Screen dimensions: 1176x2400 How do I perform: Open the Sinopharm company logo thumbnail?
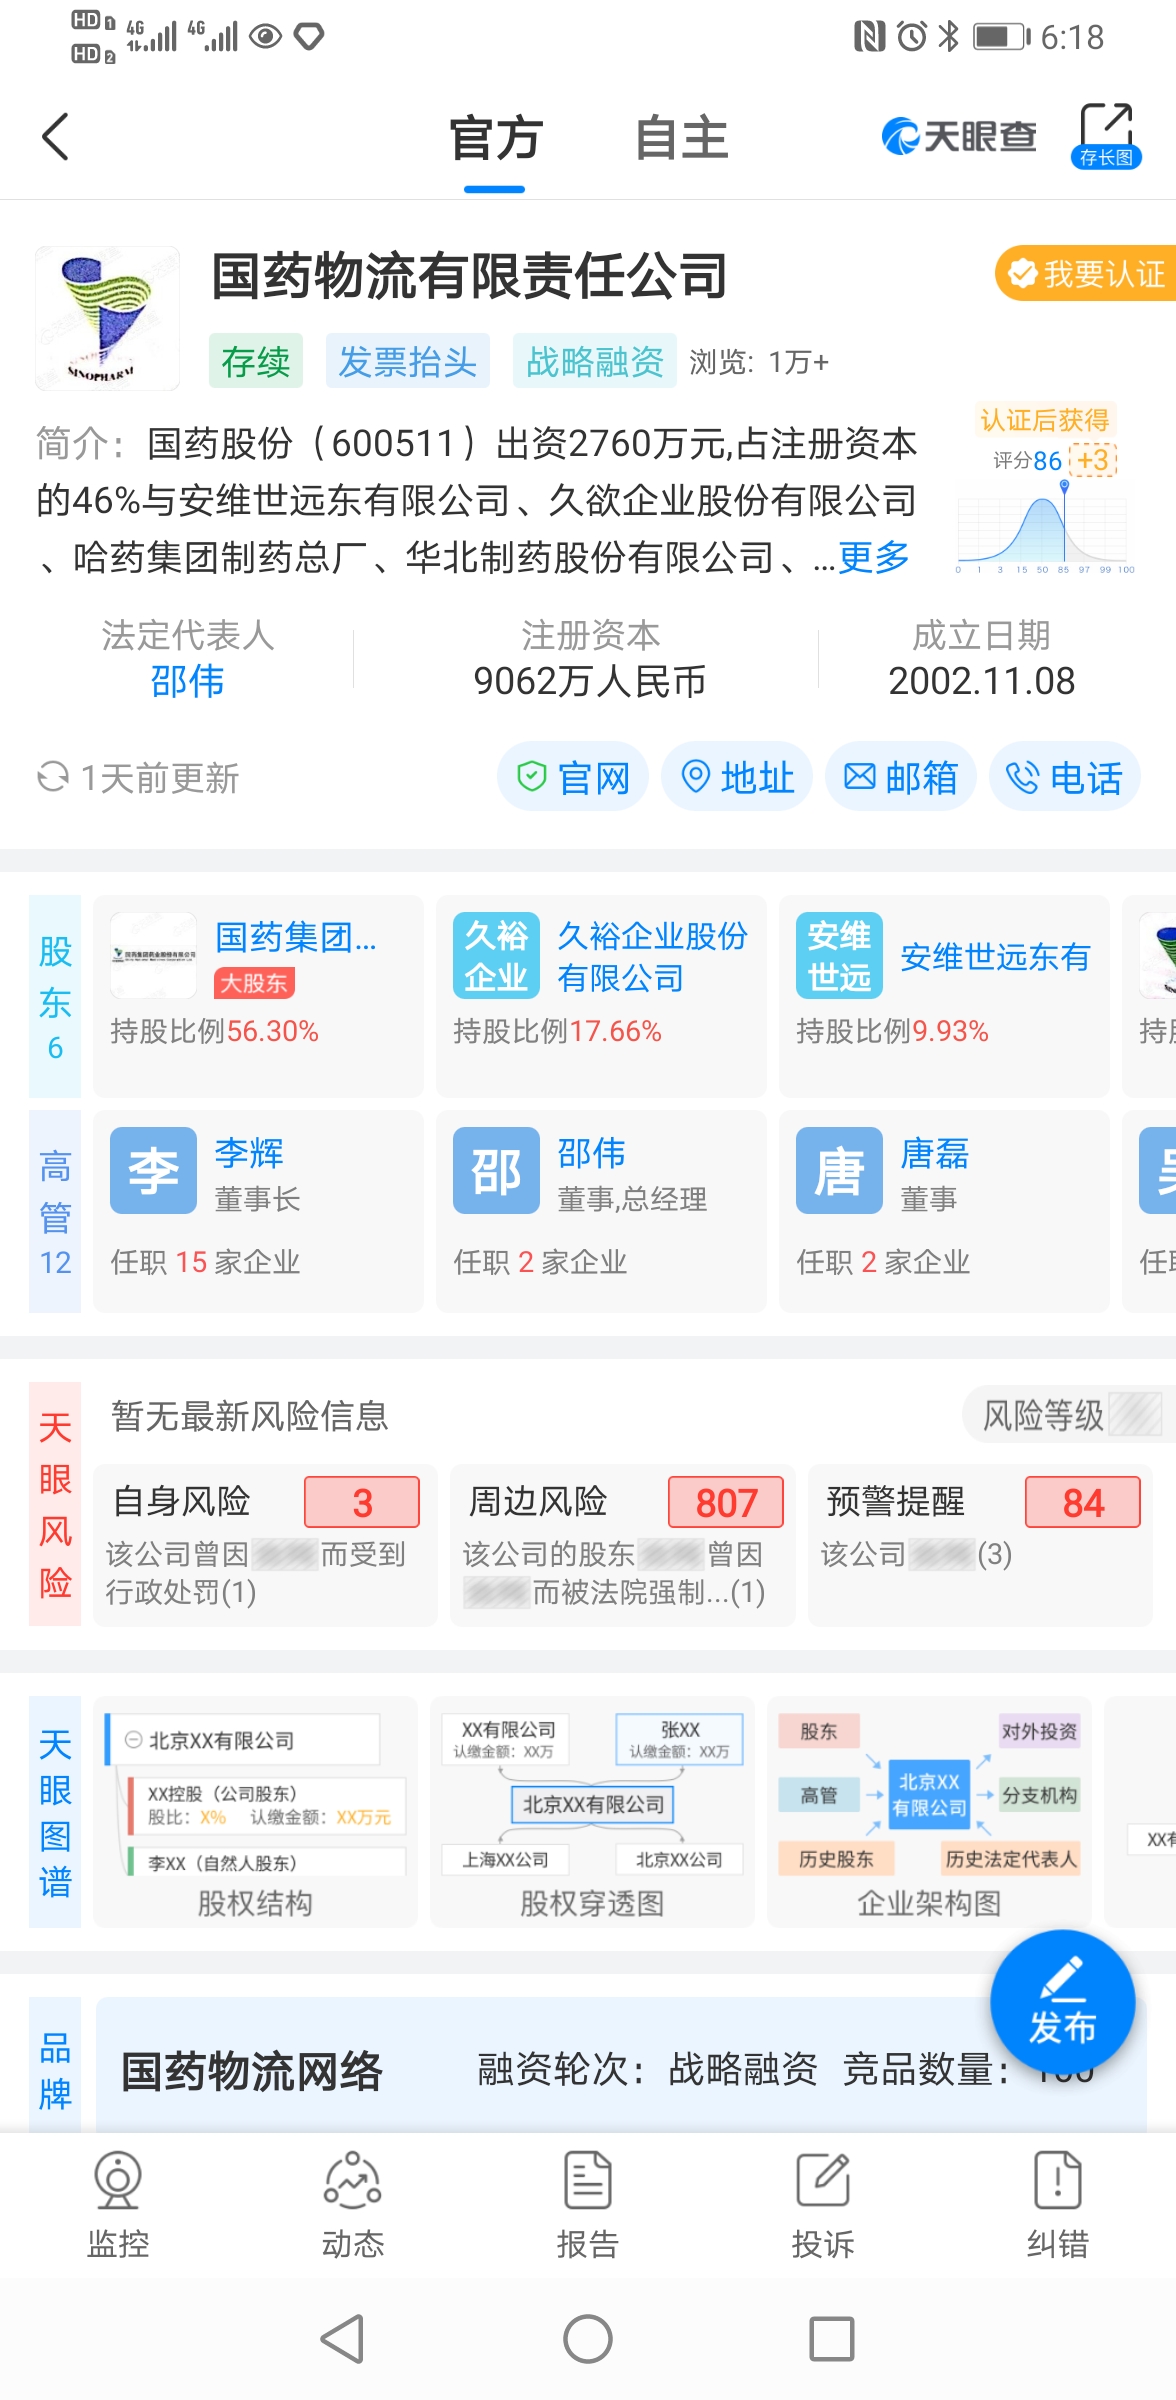(107, 318)
